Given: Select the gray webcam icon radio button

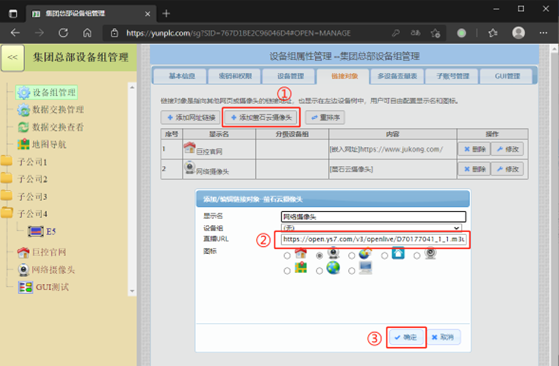Looking at the screenshot, I should [x=416, y=256].
